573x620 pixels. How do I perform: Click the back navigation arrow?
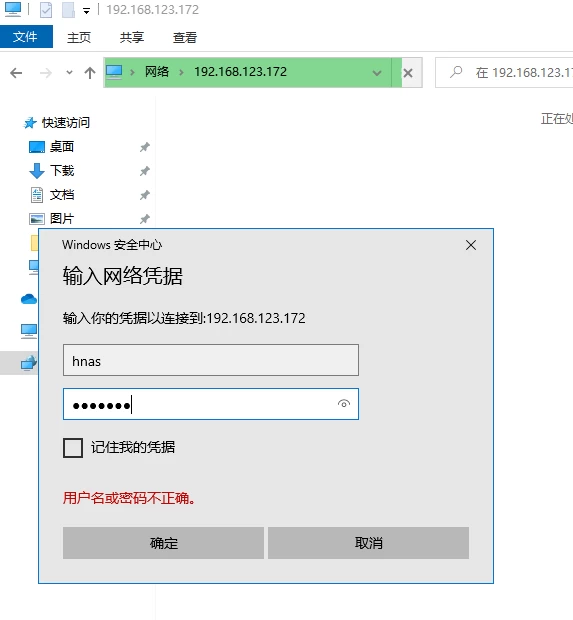[16, 73]
